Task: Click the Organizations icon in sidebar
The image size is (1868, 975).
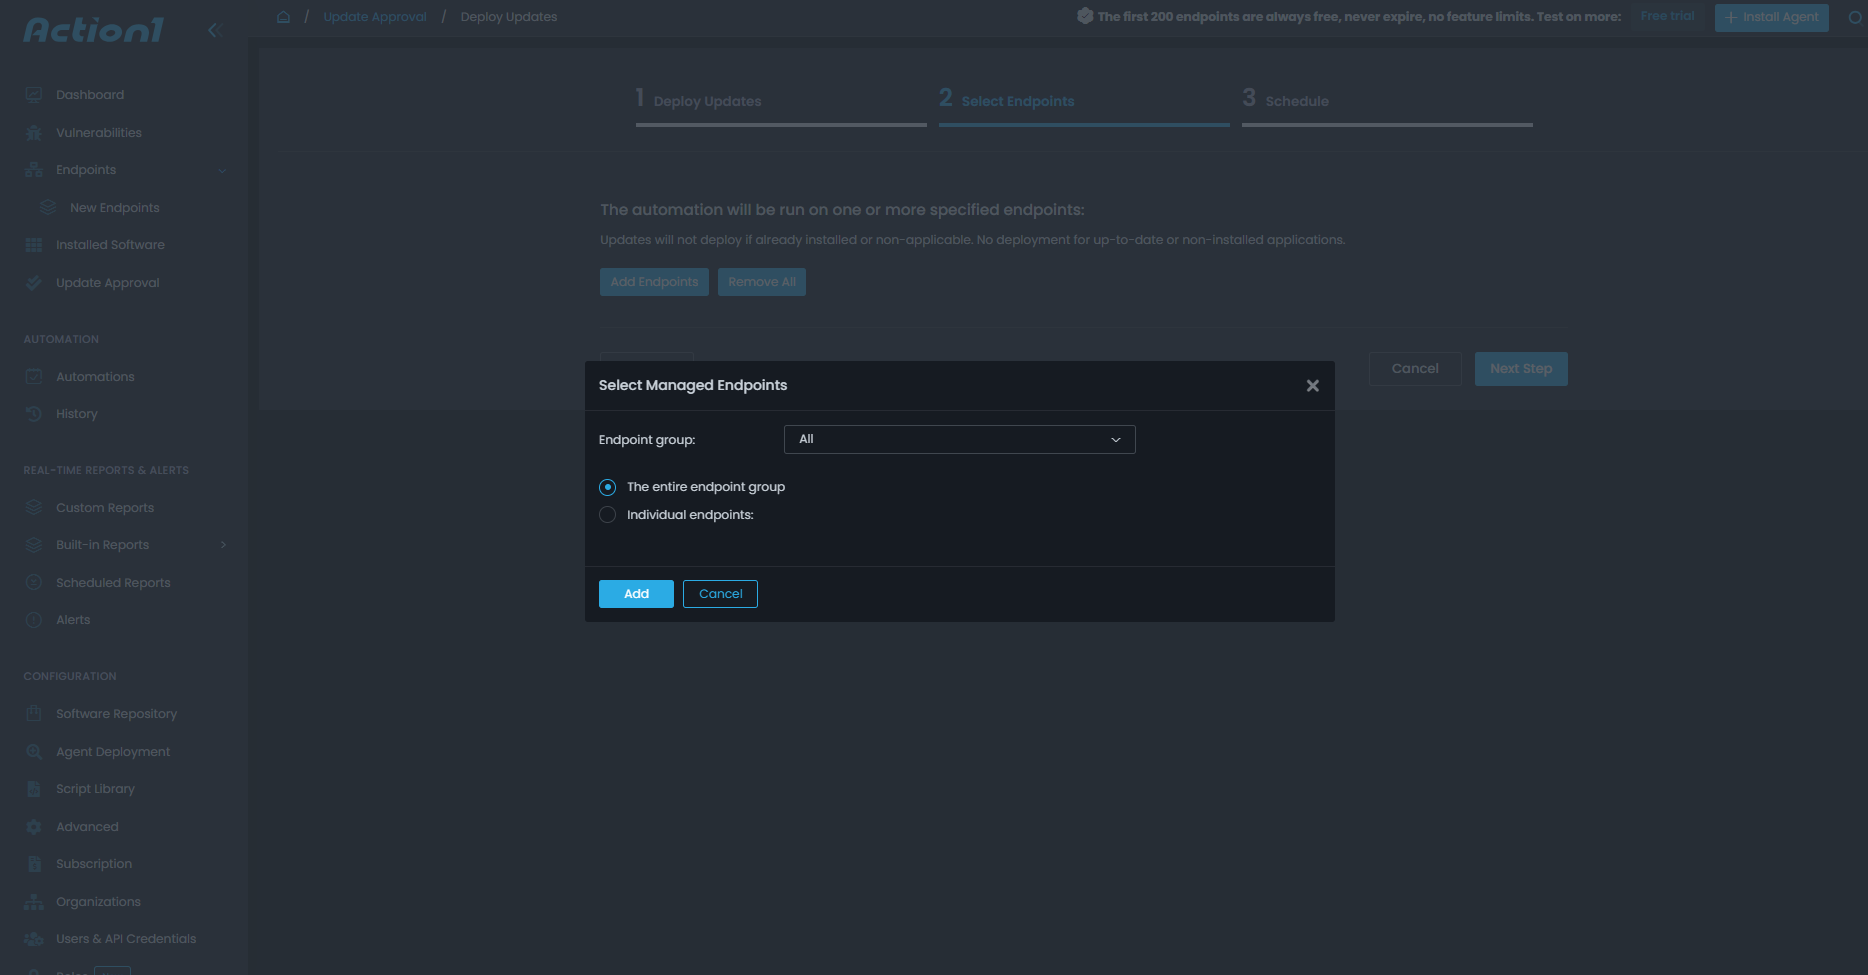Action: point(34,902)
